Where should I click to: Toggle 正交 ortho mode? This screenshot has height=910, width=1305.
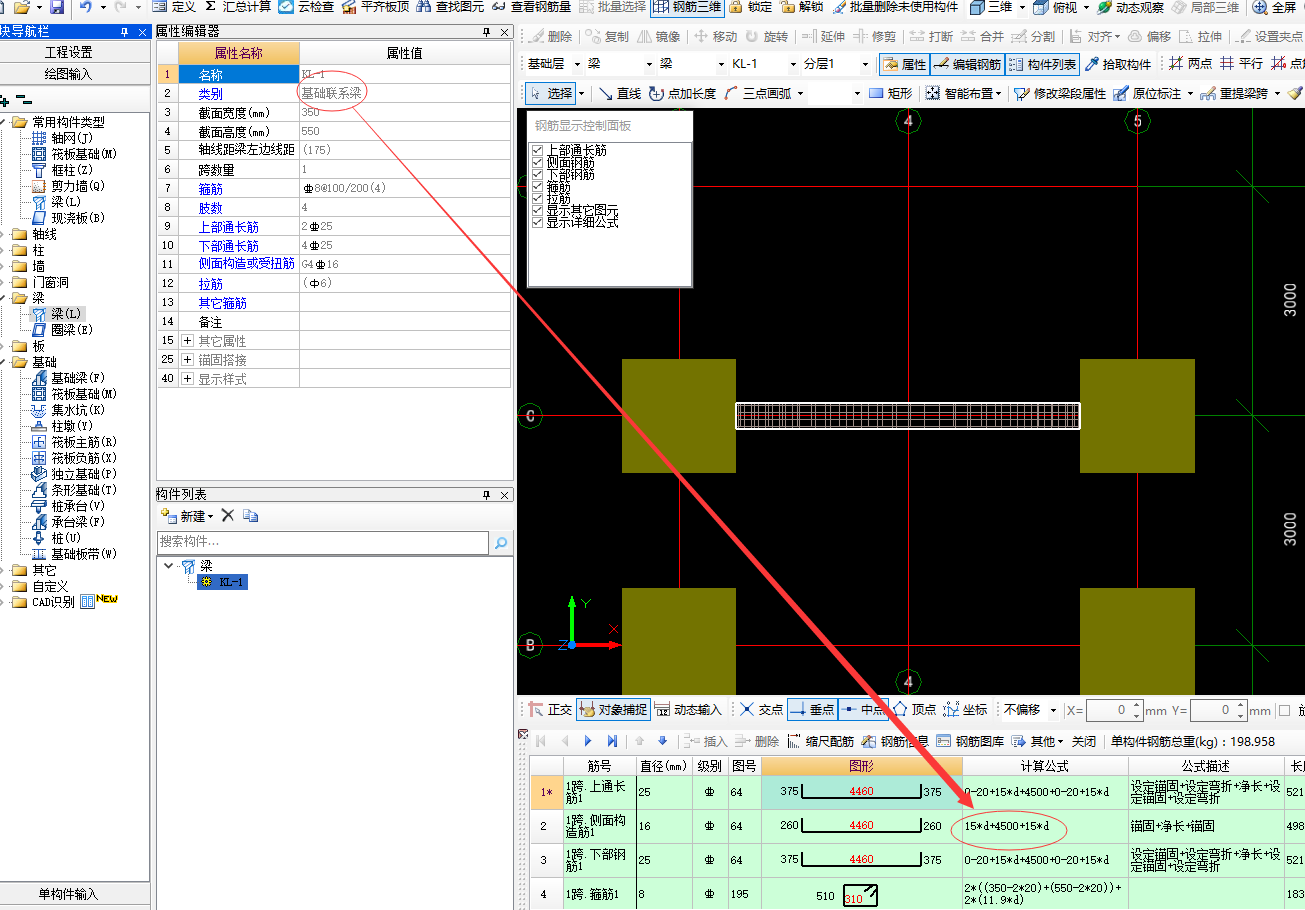pyautogui.click(x=549, y=709)
